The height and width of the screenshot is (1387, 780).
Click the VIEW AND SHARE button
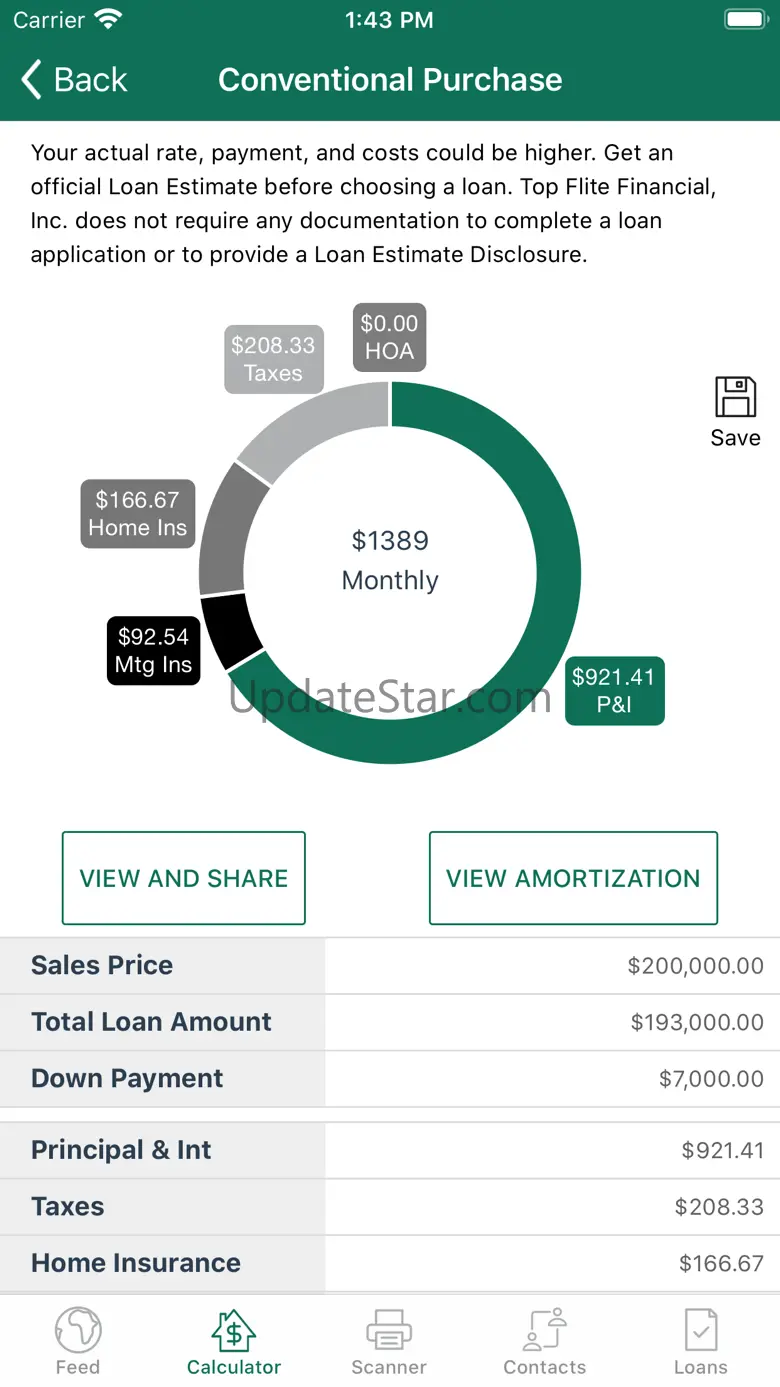click(x=184, y=878)
